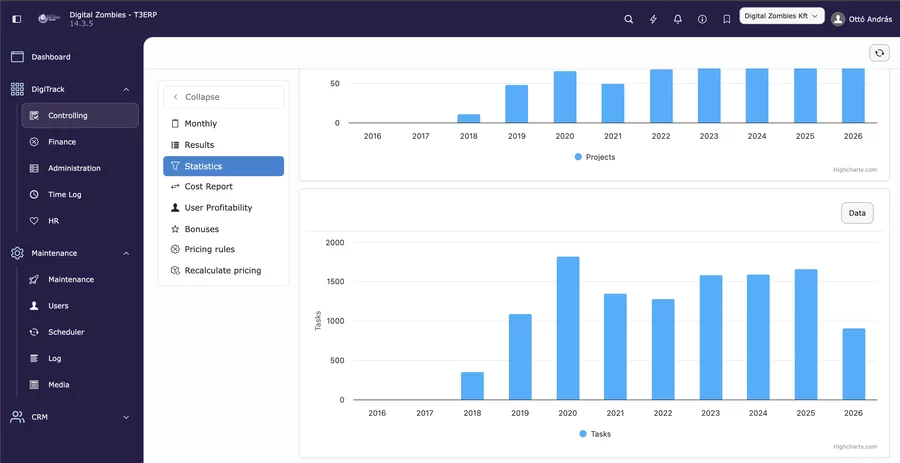This screenshot has width=900, height=463.
Task: Click the 2018 bar in Projects chart
Action: [468, 119]
